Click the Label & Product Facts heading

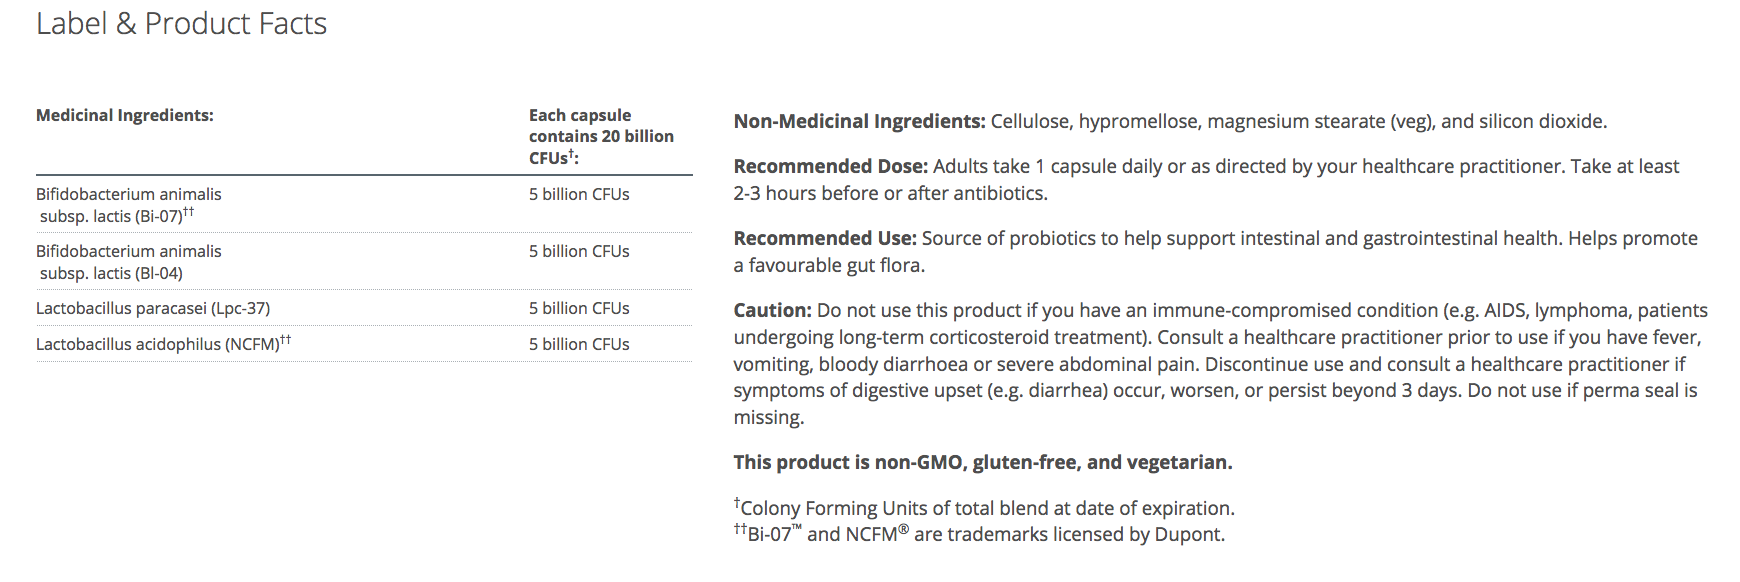coord(181,24)
